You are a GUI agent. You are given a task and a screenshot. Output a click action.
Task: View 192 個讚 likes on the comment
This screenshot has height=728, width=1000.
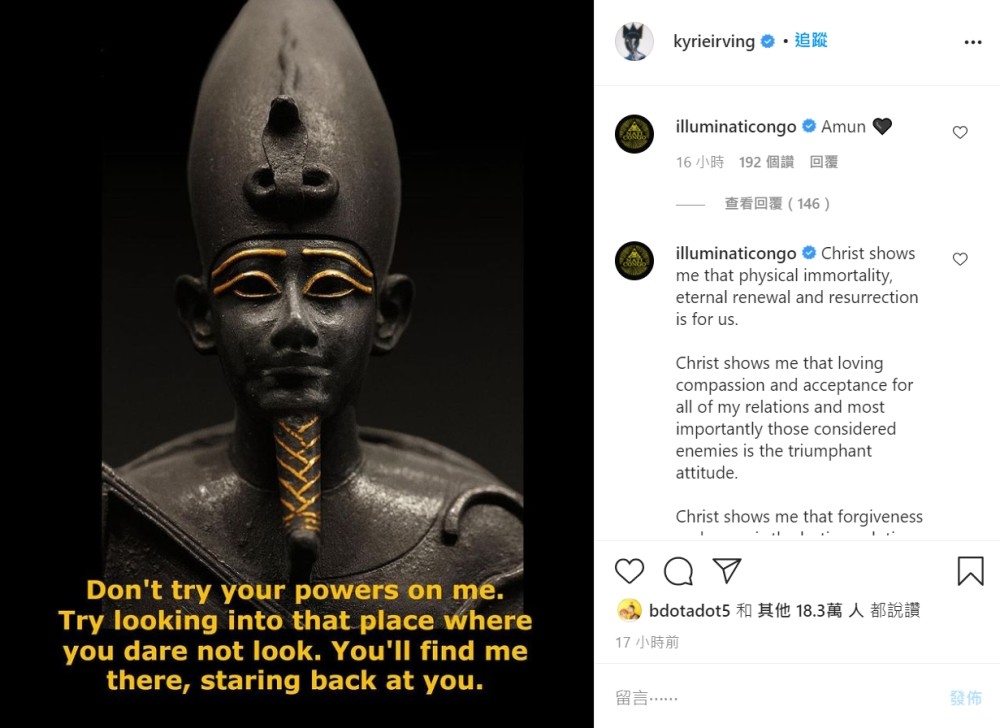pyautogui.click(x=766, y=162)
